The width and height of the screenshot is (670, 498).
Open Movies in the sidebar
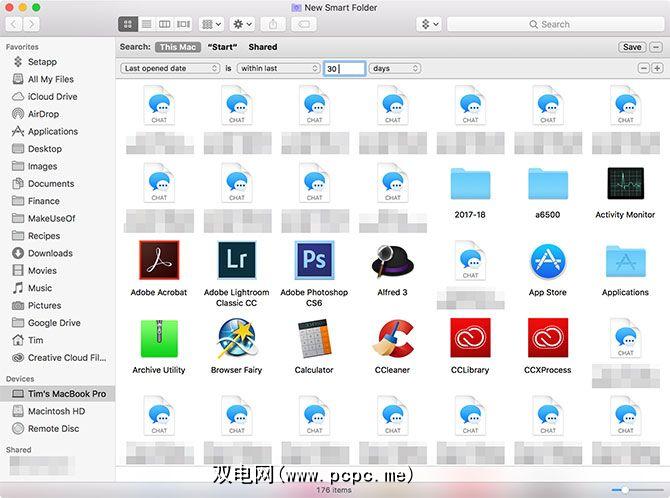pos(35,271)
